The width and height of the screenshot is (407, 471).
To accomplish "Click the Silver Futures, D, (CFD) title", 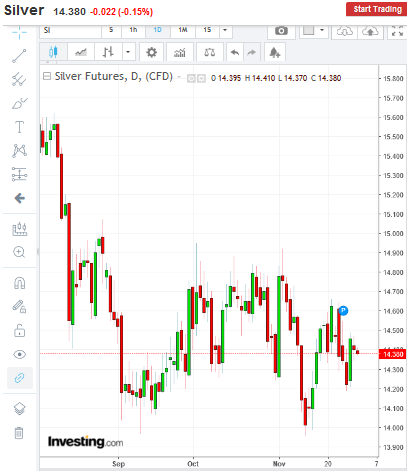I will pyautogui.click(x=114, y=76).
